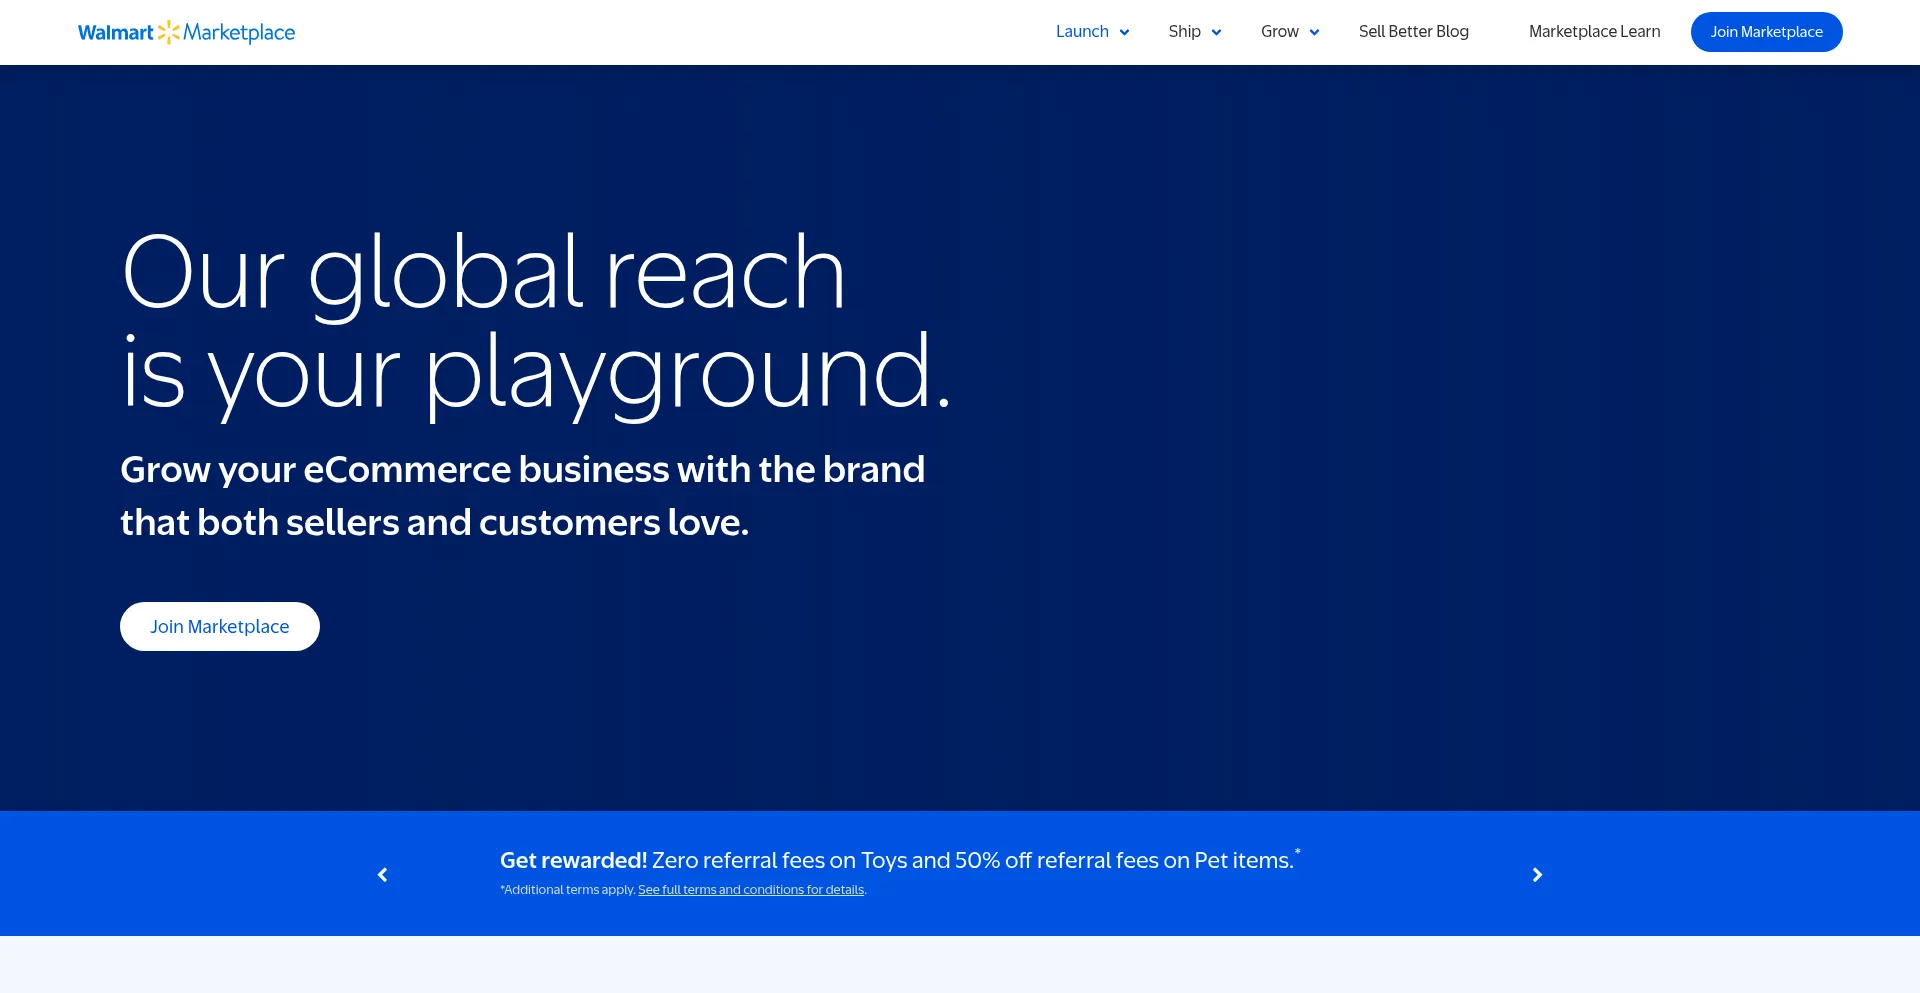Open the Grow navigation item
This screenshot has height=993, width=1920.
(x=1279, y=31)
